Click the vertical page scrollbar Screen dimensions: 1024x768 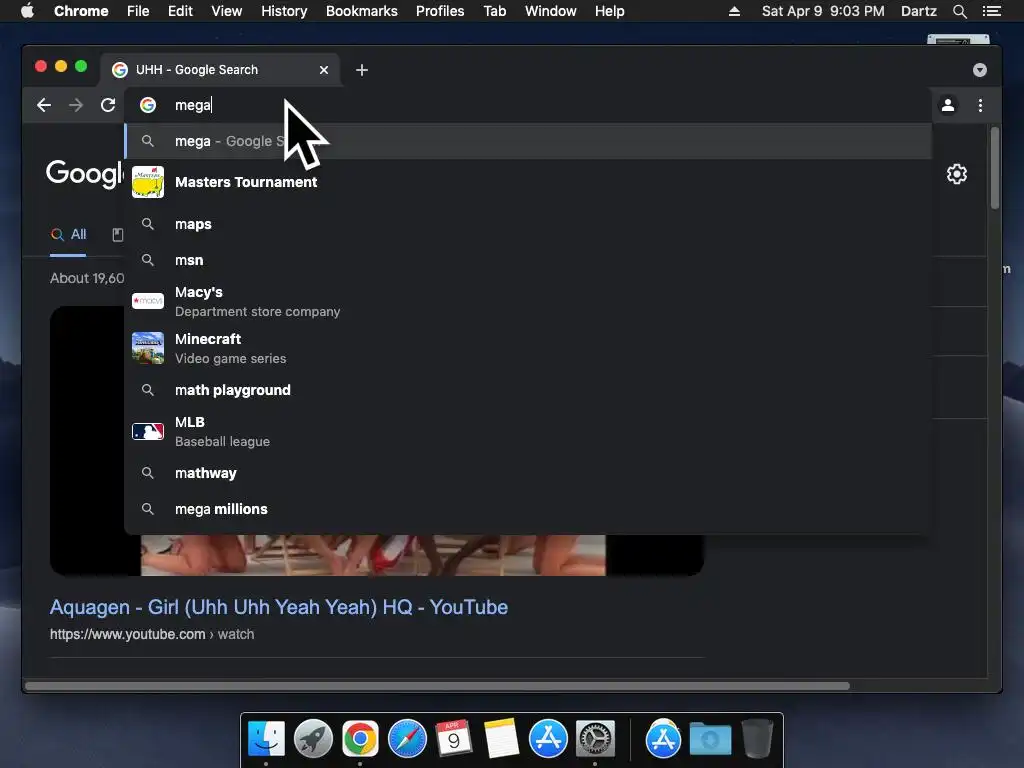click(995, 168)
